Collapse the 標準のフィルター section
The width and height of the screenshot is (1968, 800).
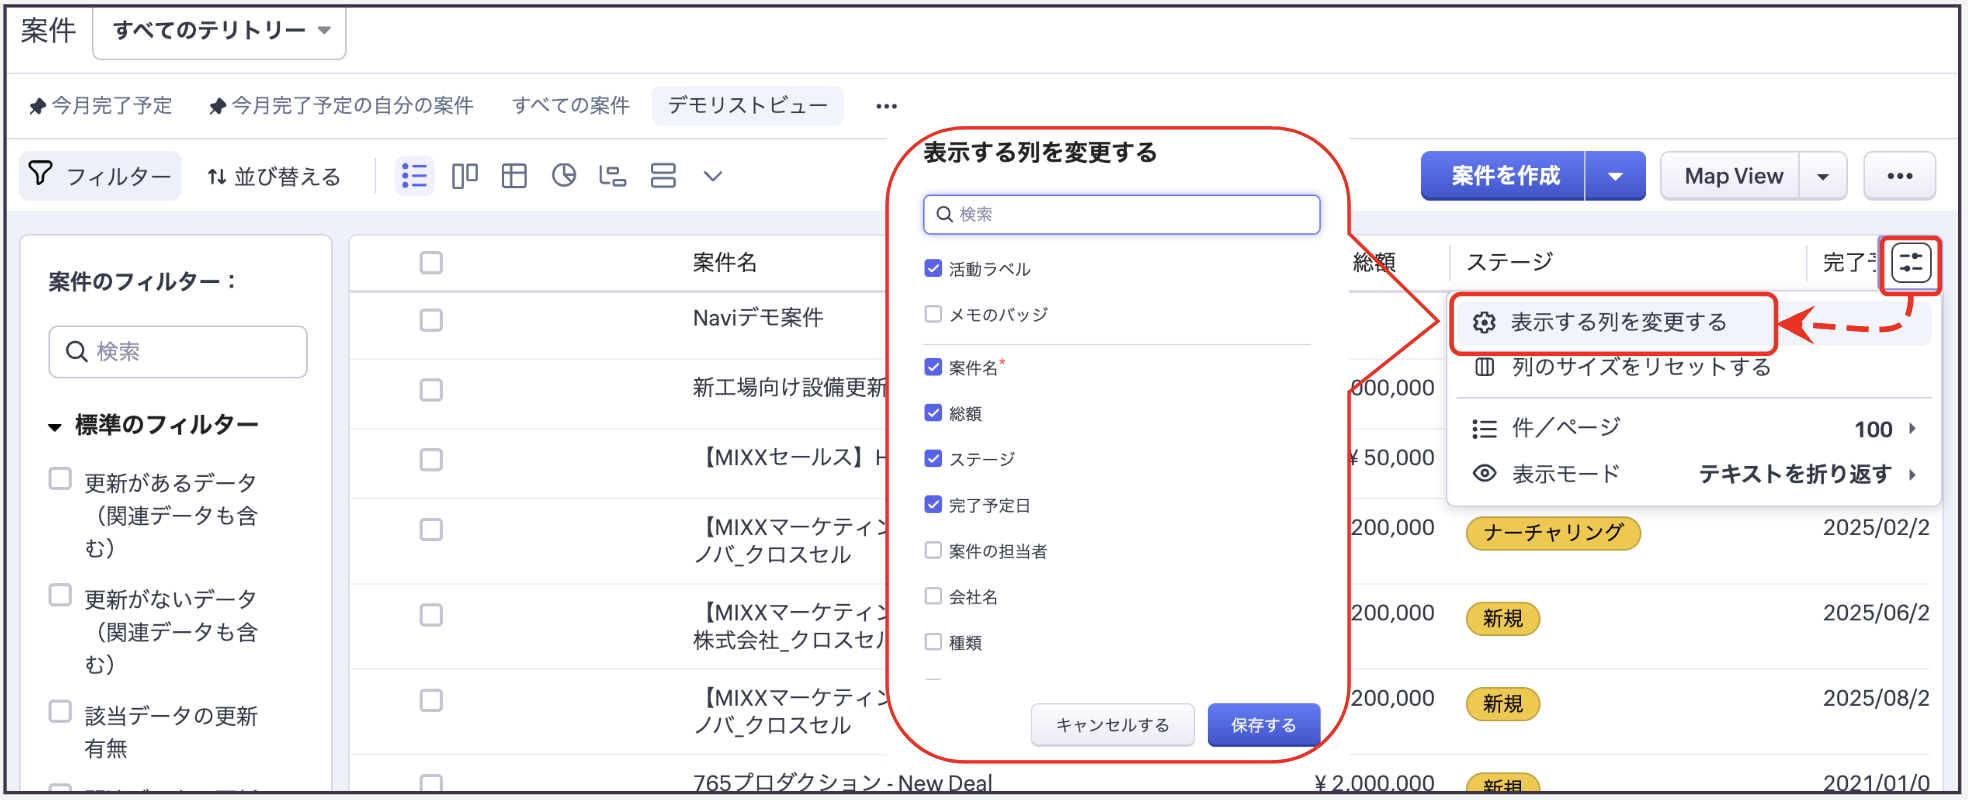pos(55,427)
